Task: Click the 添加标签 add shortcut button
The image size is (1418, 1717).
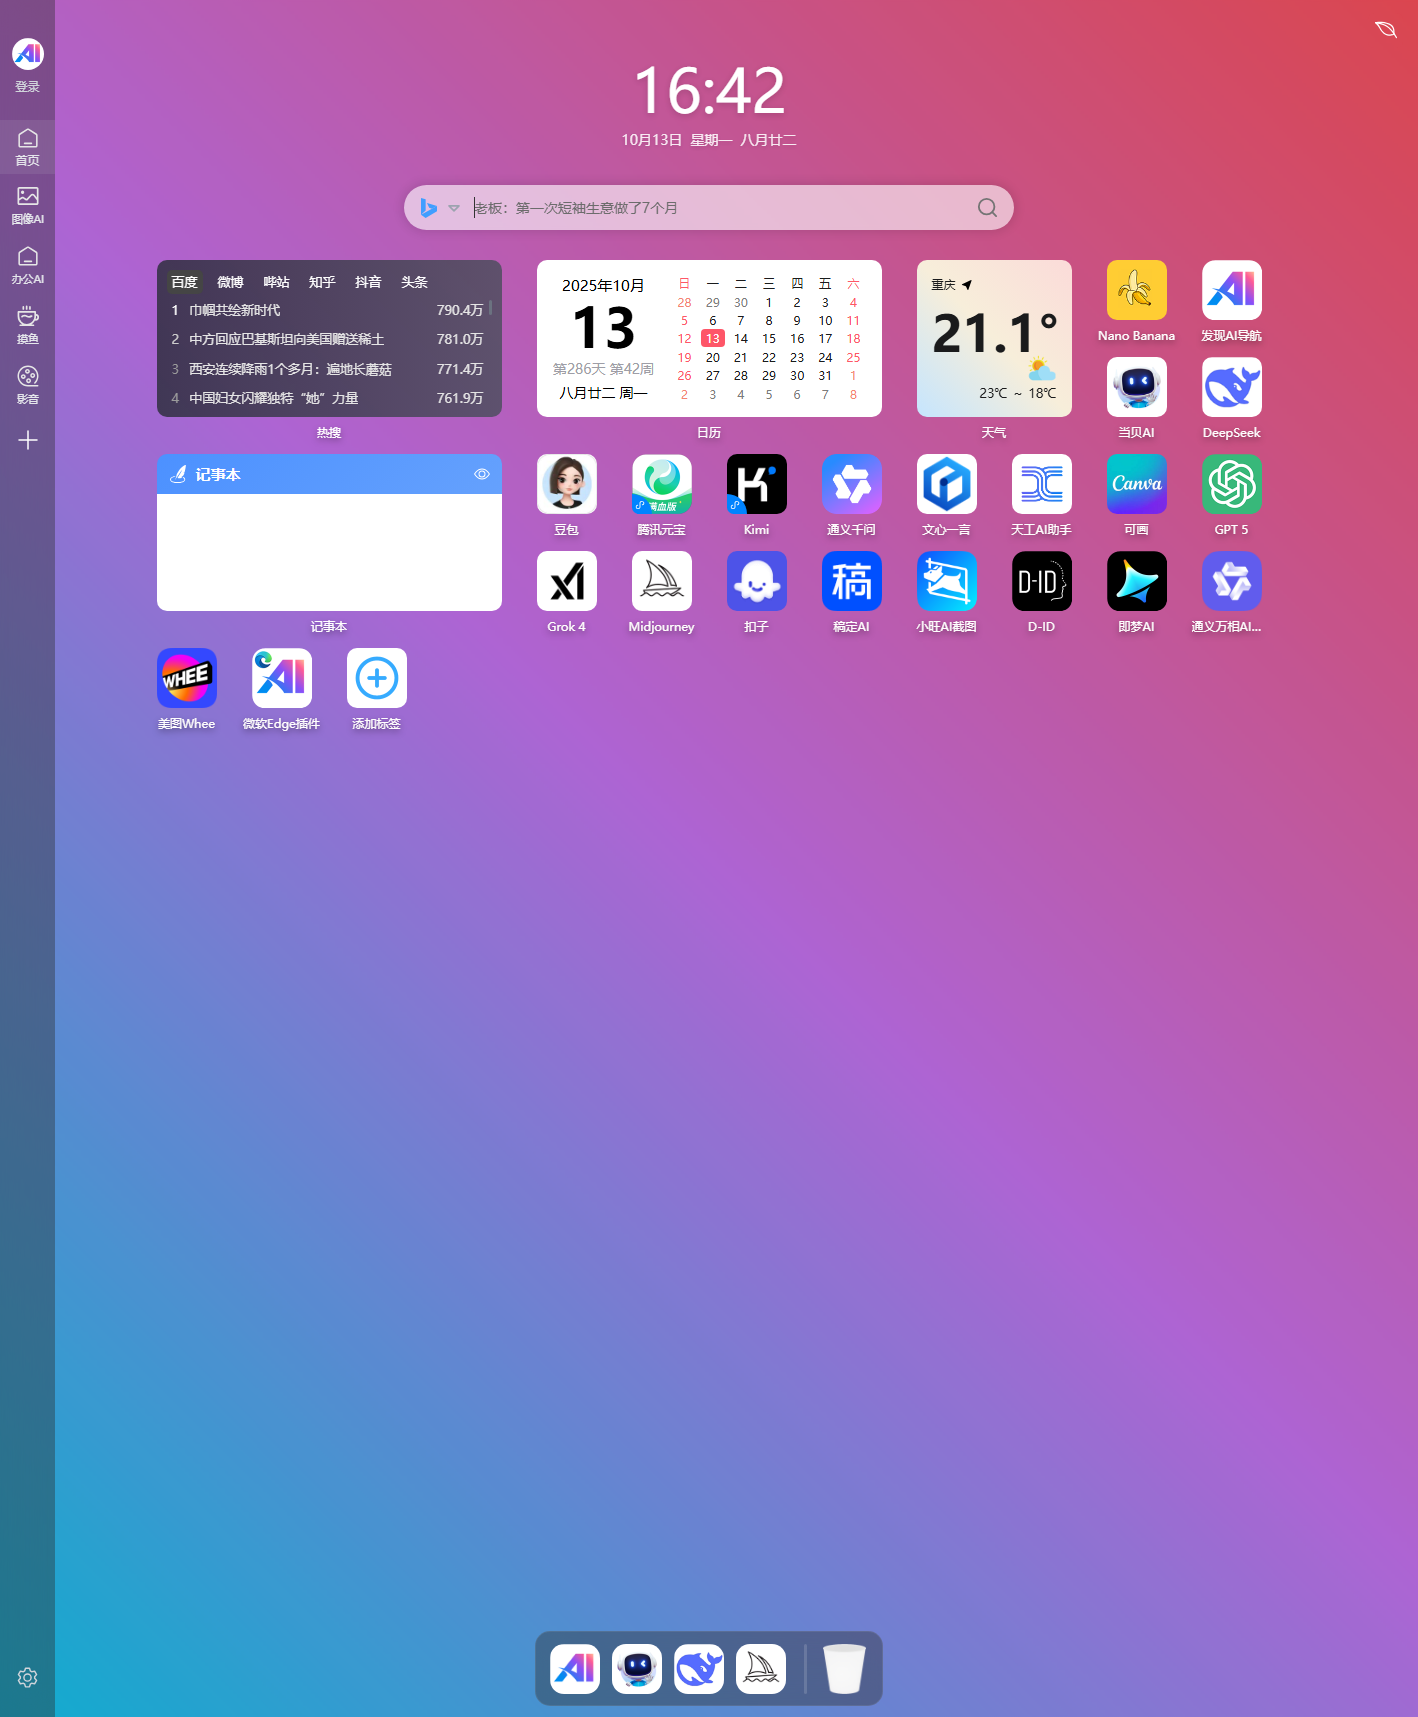Action: [376, 679]
